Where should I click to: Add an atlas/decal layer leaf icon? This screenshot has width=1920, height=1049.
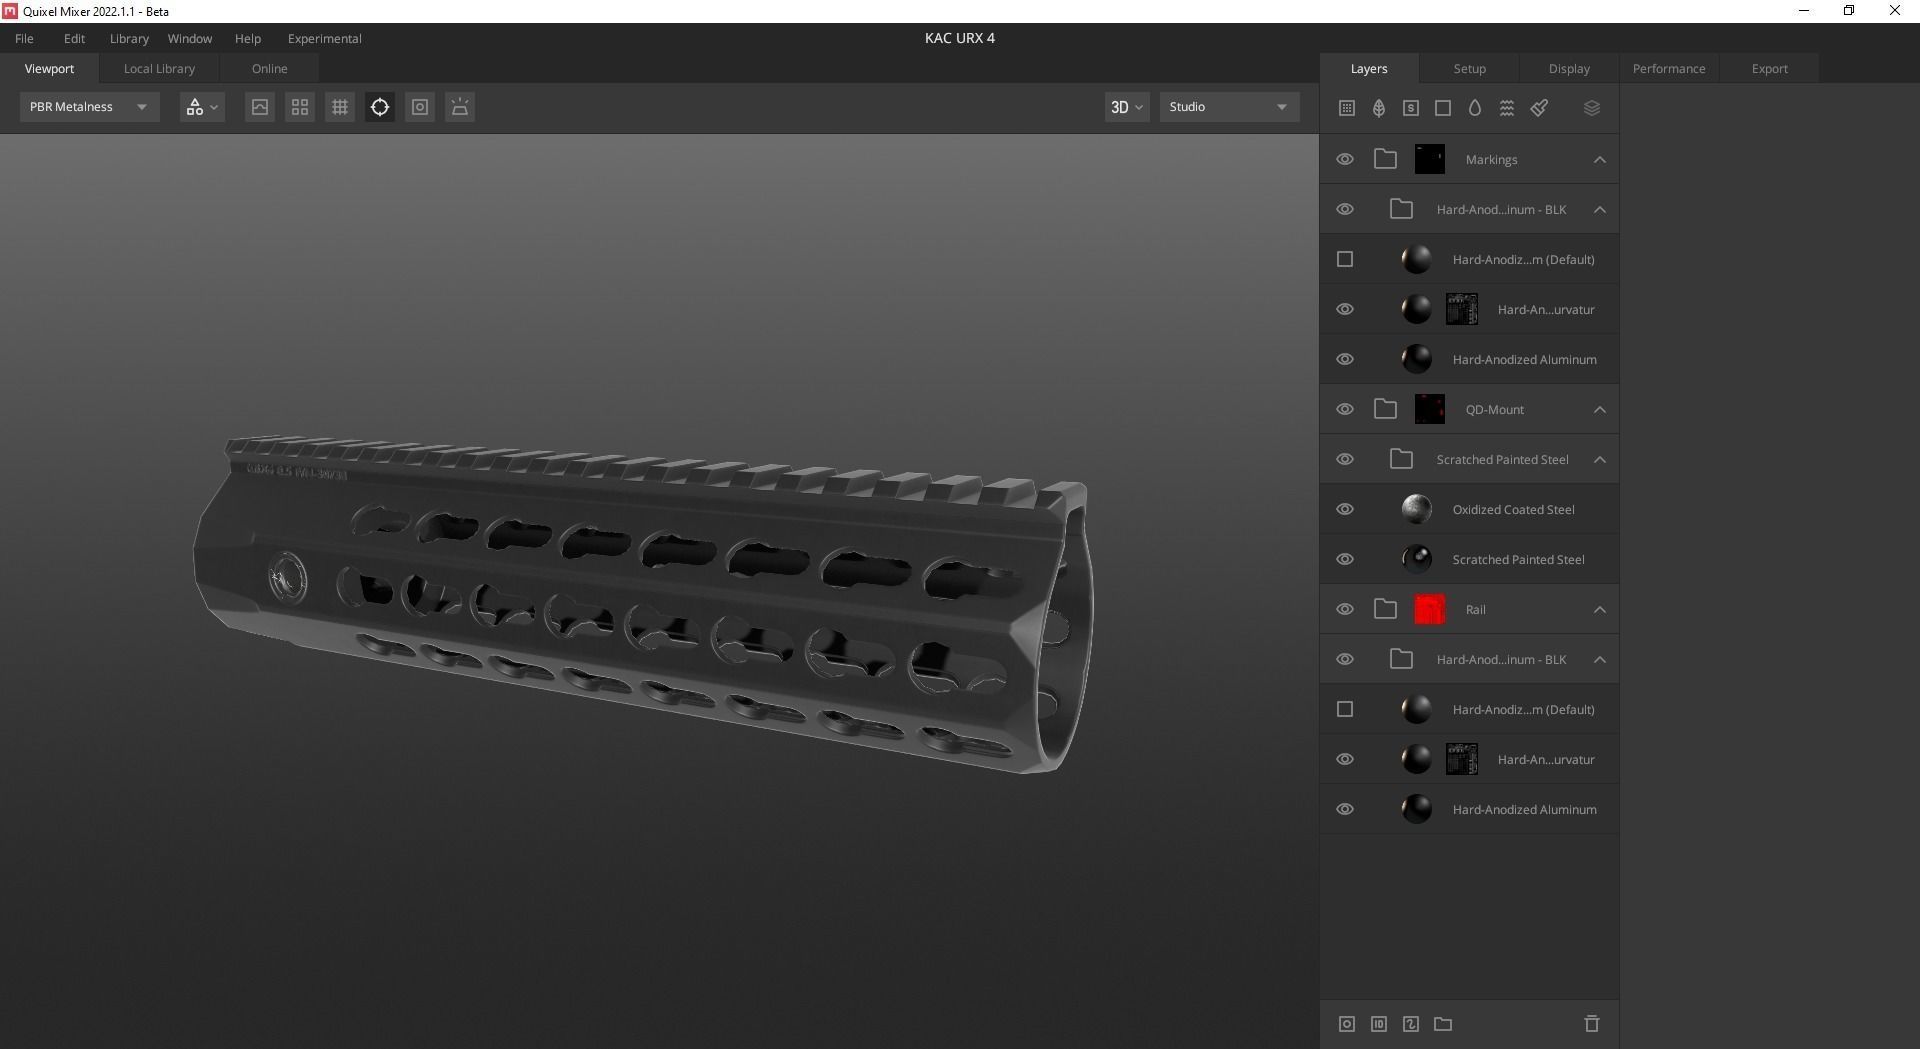1379,108
